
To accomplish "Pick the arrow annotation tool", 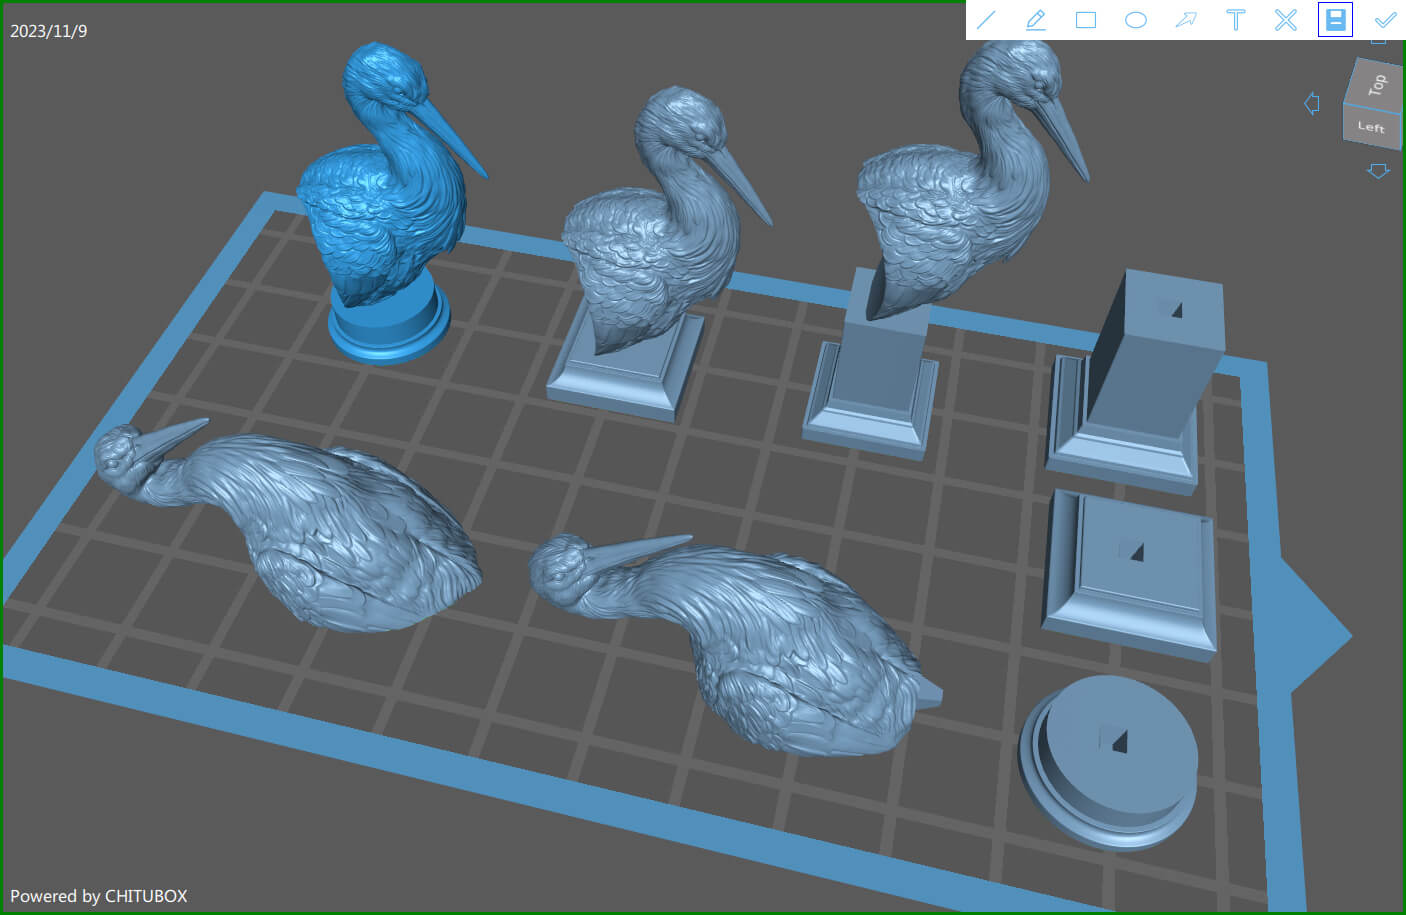I will pyautogui.click(x=1186, y=20).
